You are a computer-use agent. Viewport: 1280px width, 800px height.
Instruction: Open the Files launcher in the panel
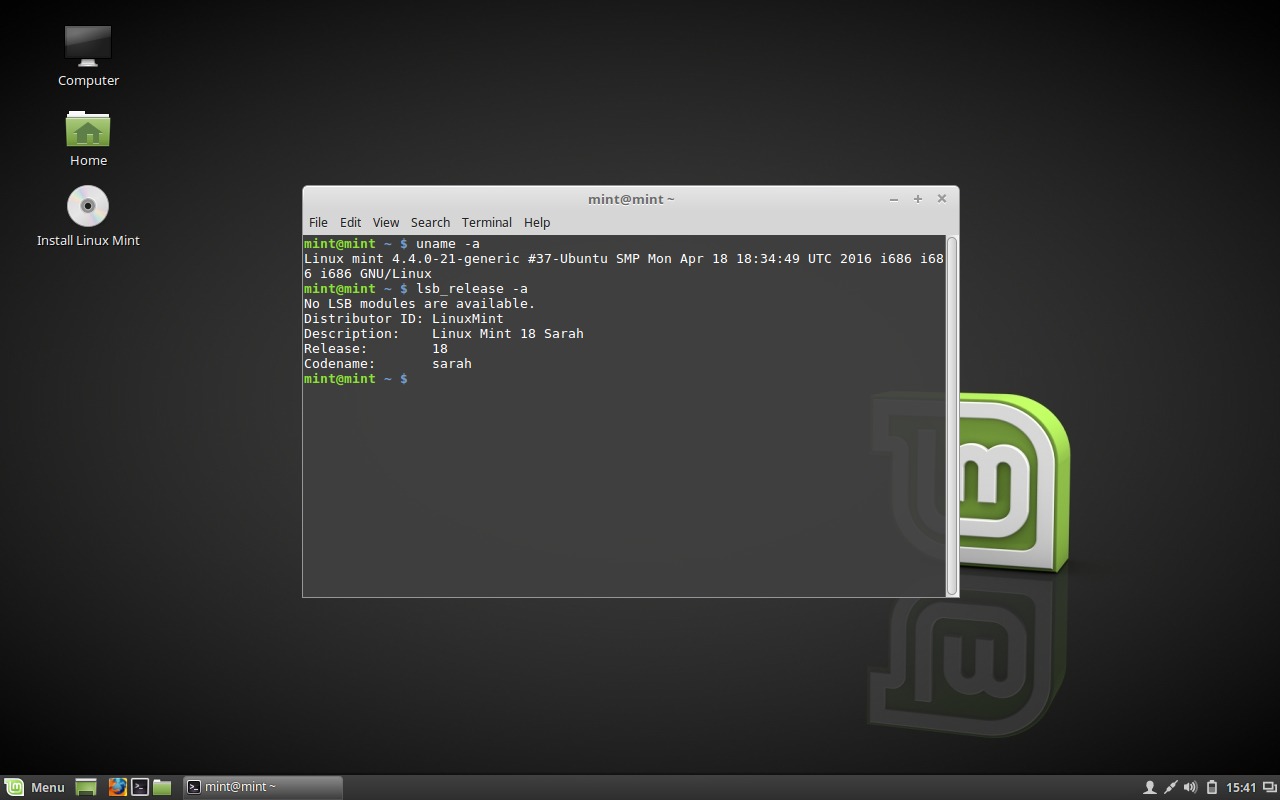(x=162, y=787)
